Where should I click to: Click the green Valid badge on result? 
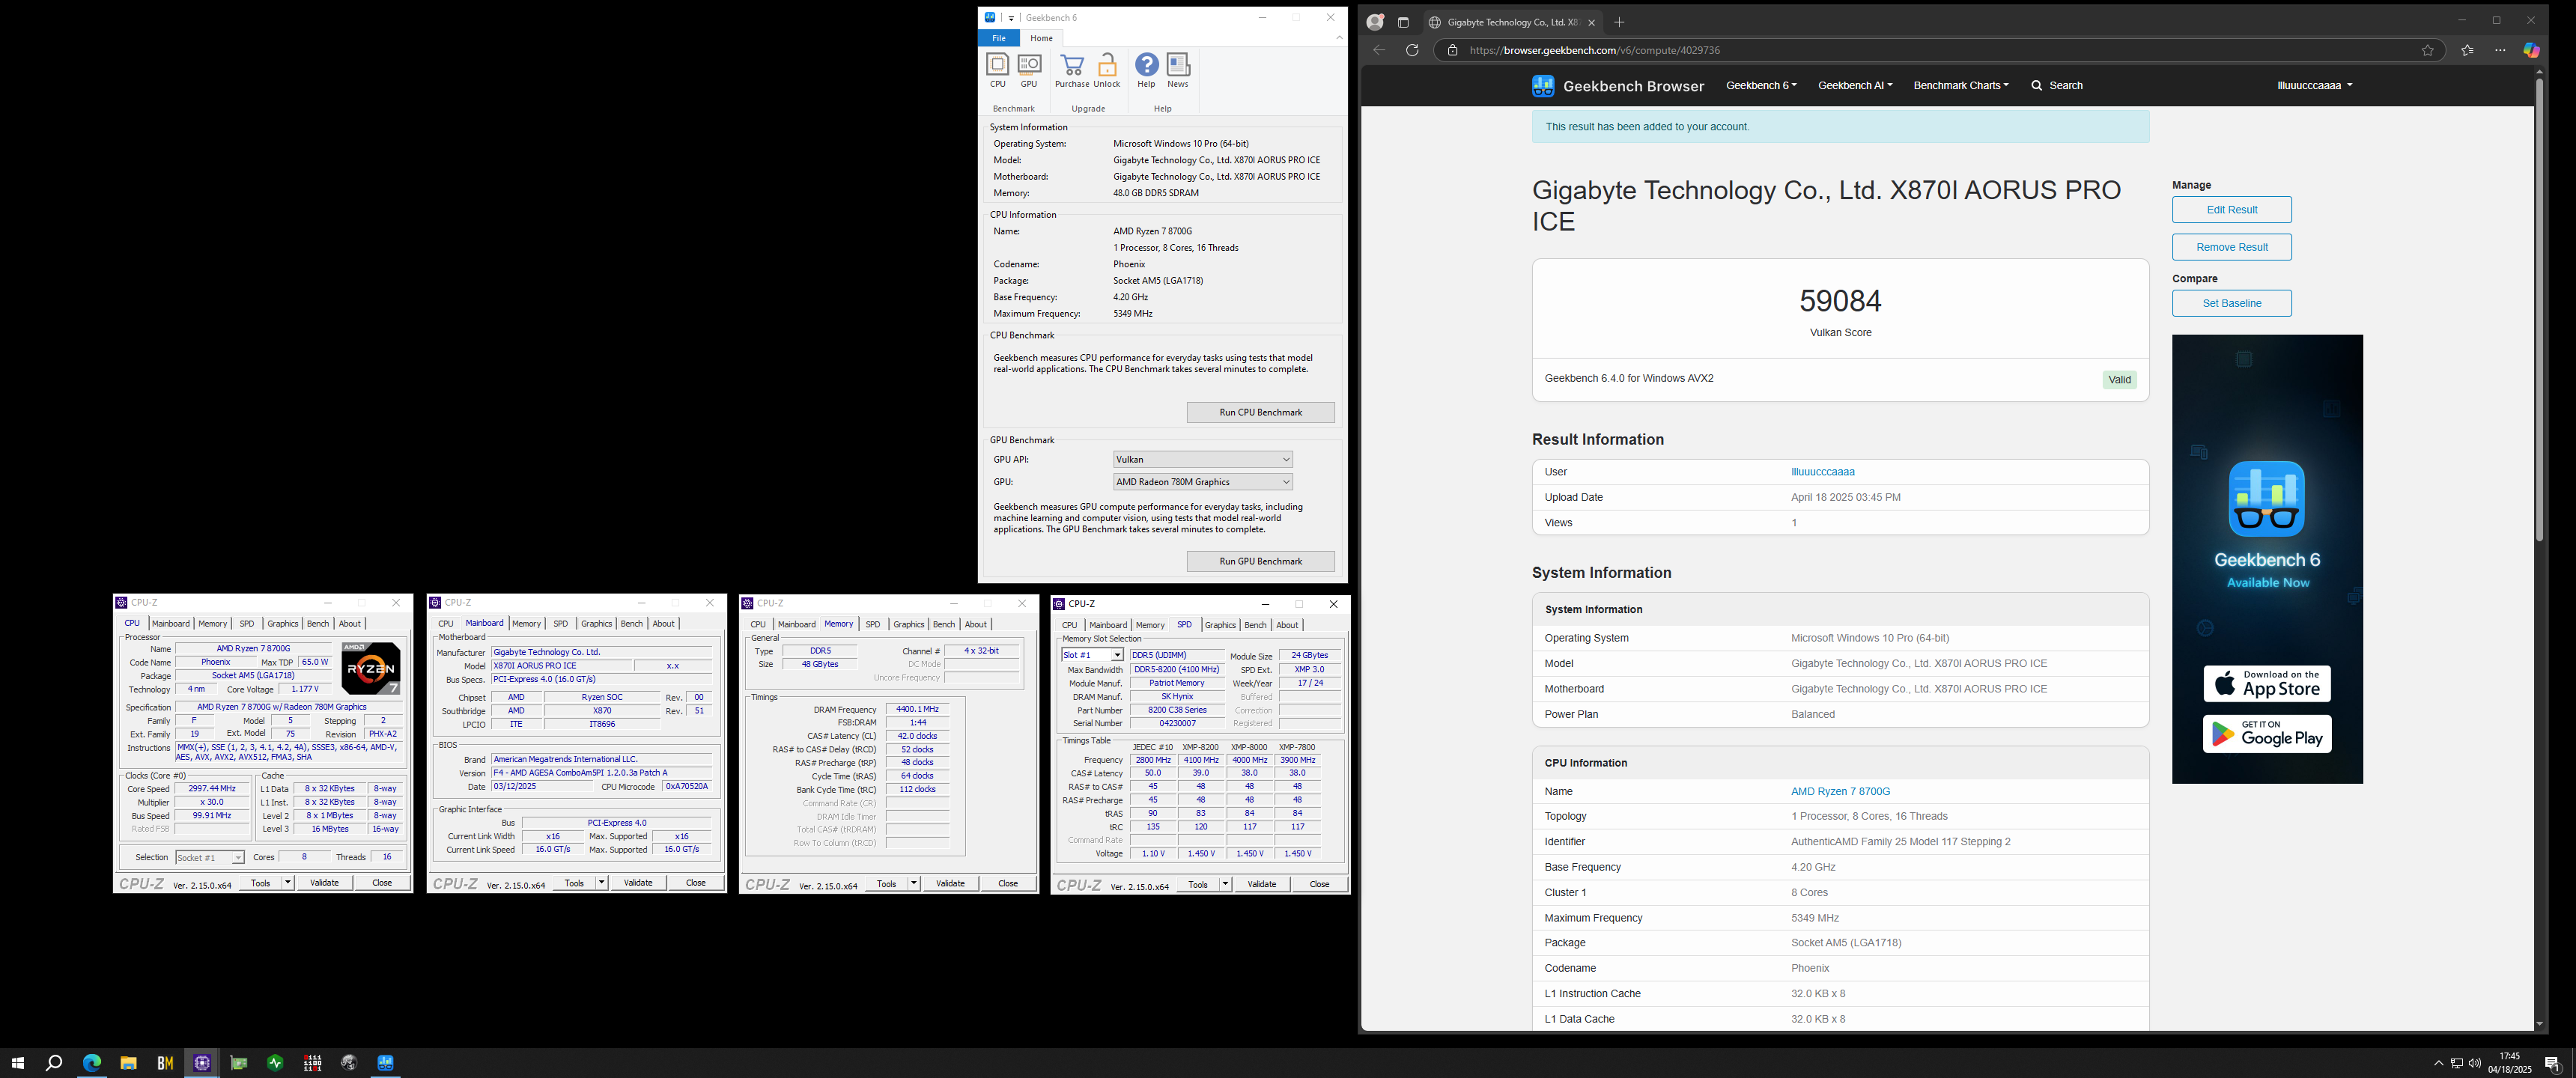(2119, 380)
